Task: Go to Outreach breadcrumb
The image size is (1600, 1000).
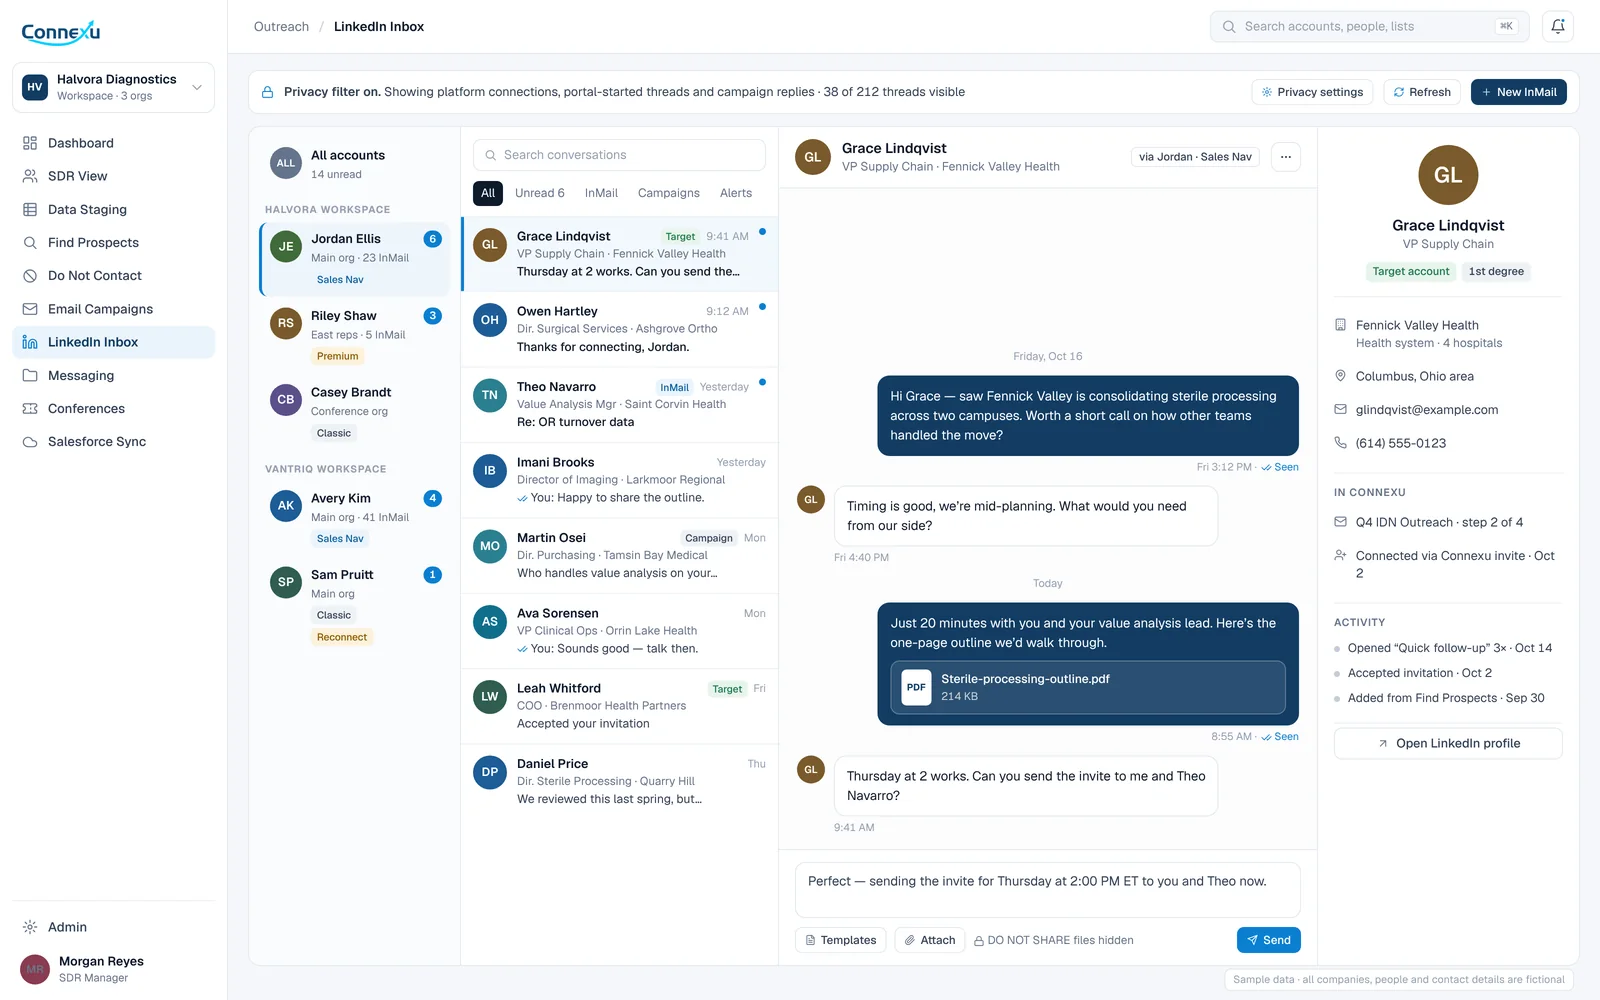Action: click(x=281, y=27)
